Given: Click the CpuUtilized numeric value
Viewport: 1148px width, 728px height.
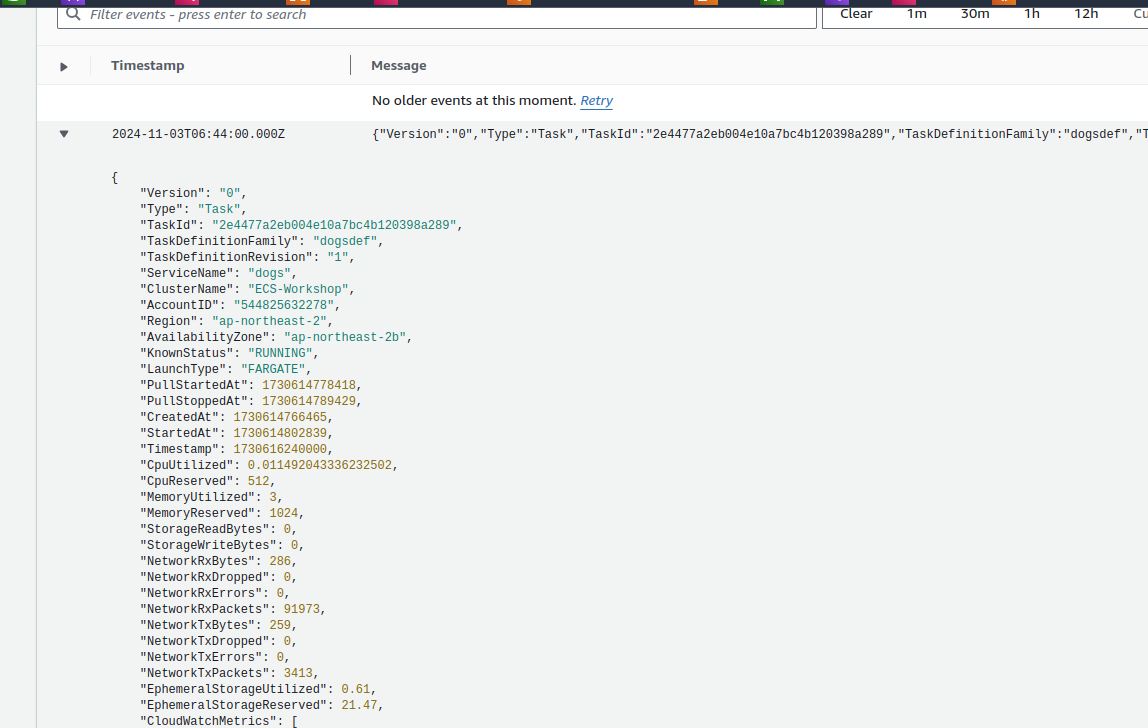Looking at the screenshot, I should click(x=321, y=465).
